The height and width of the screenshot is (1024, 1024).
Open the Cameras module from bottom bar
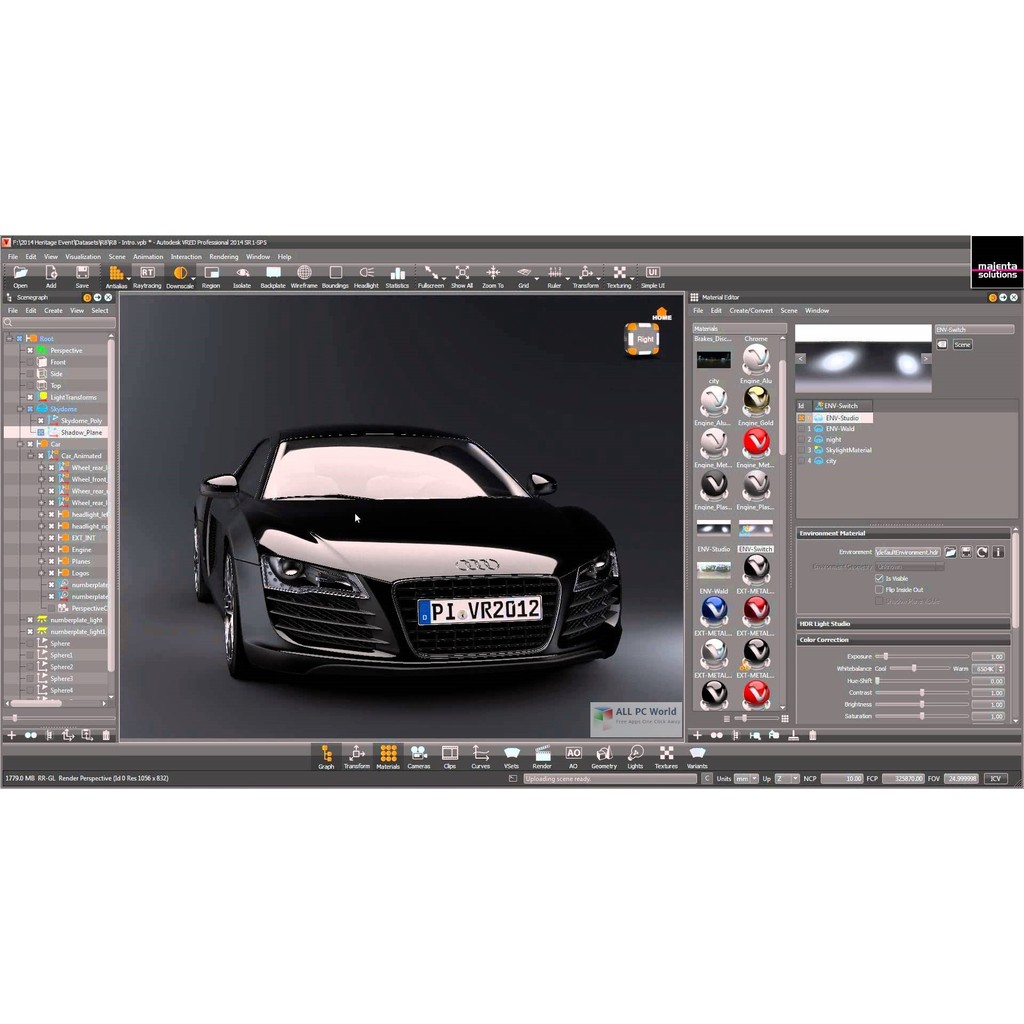pos(419,757)
